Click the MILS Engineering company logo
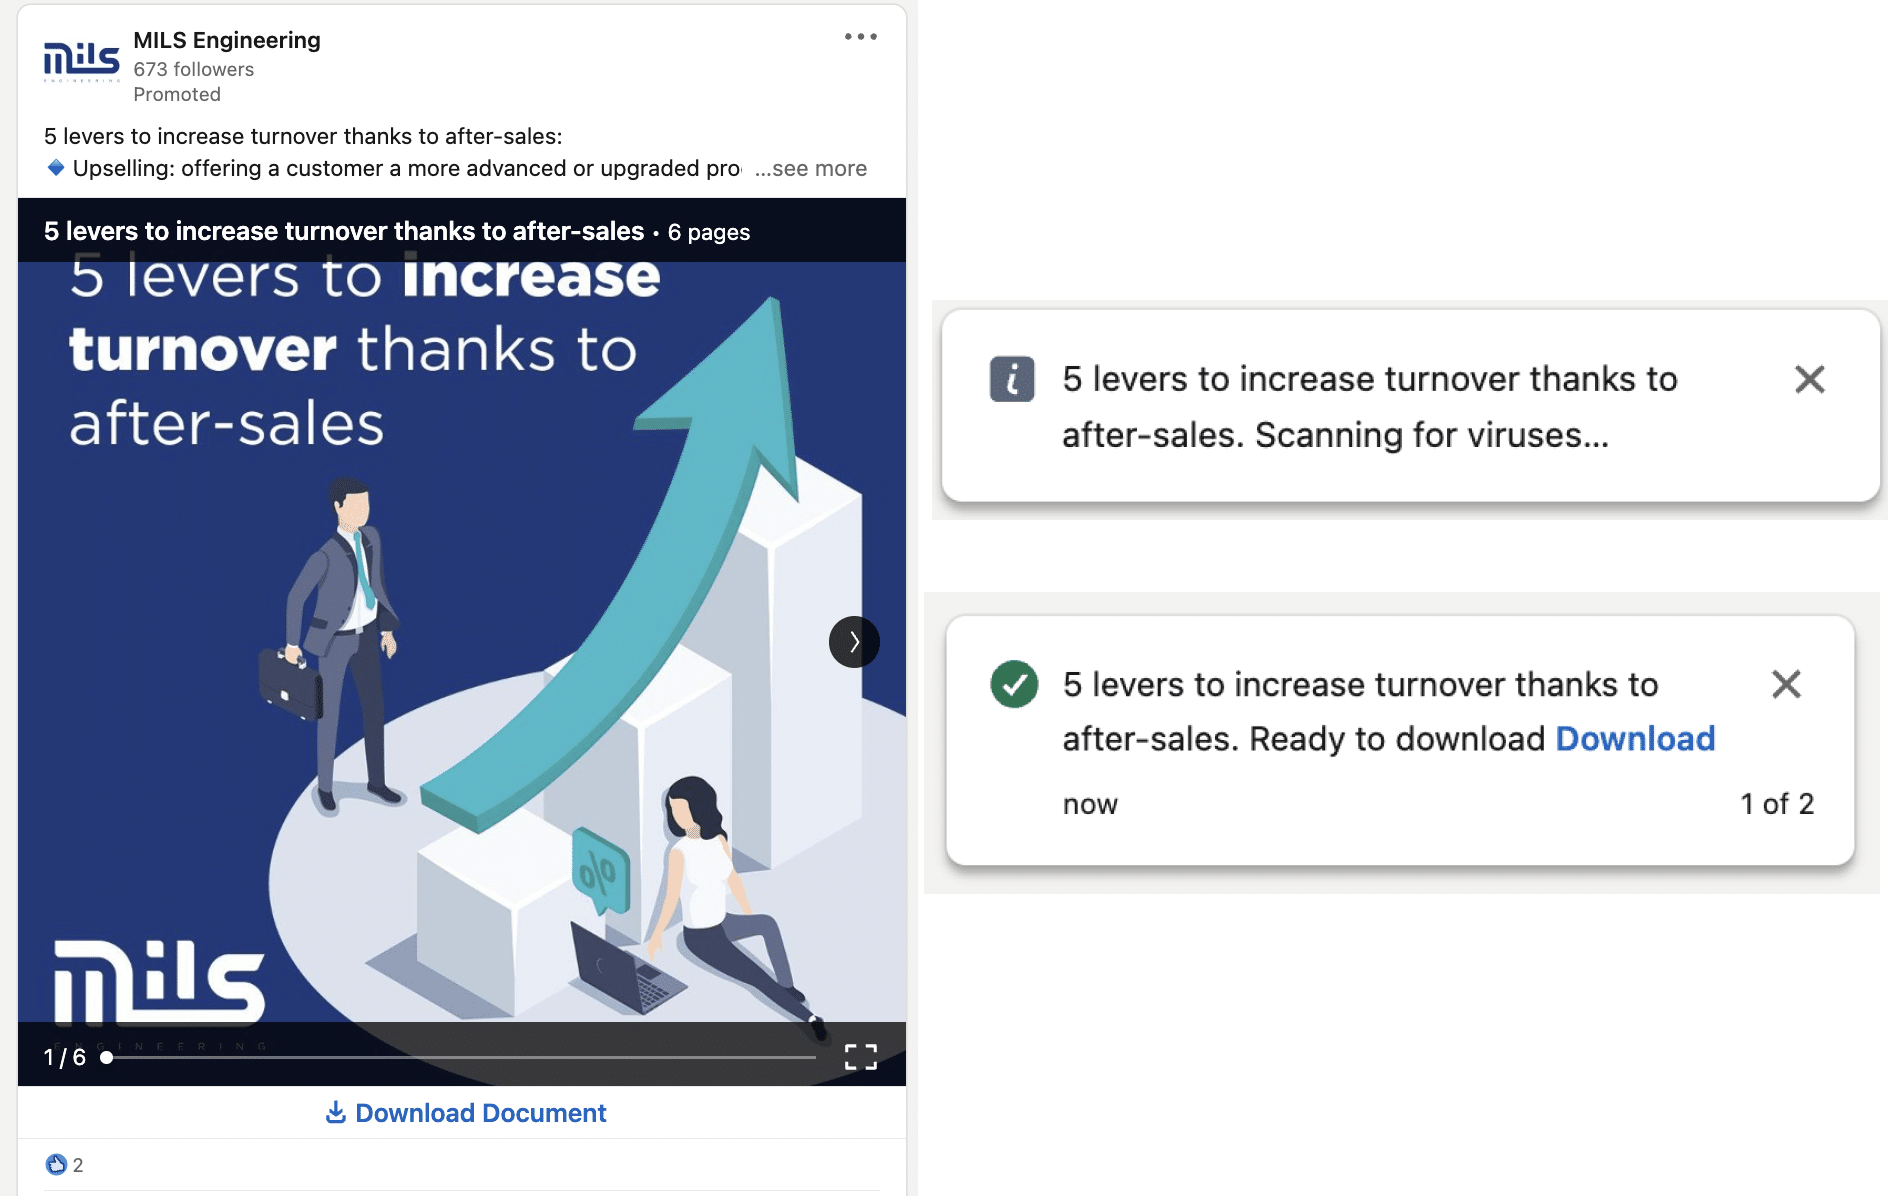Screen dimensions: 1888x1196 click(83, 62)
